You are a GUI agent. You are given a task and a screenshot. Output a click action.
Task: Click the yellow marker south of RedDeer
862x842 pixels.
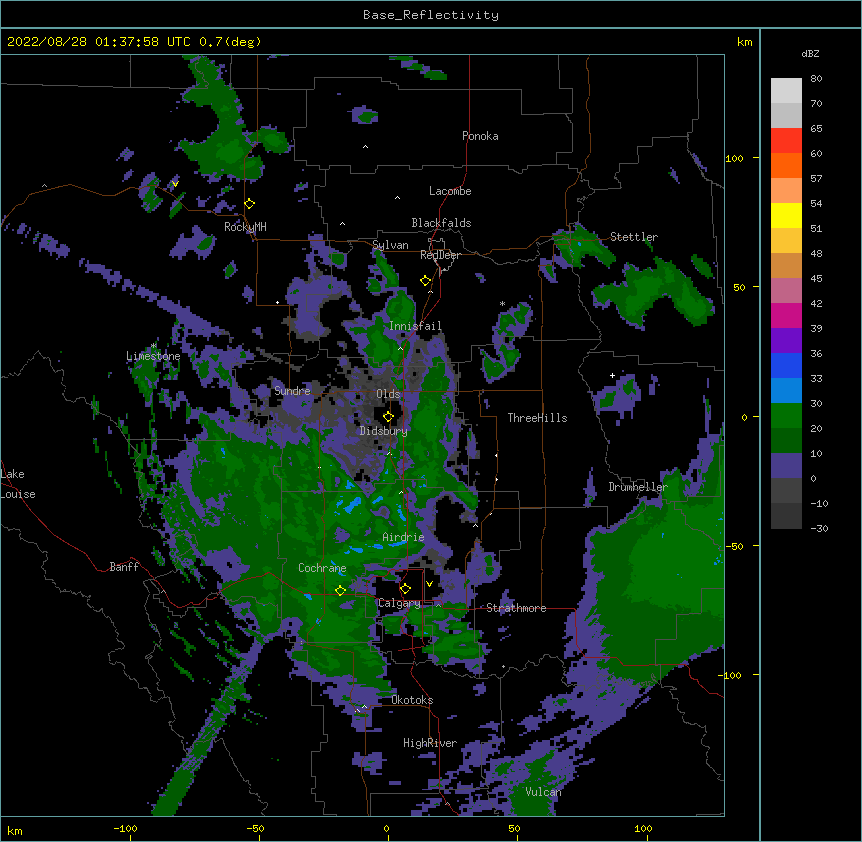425,280
